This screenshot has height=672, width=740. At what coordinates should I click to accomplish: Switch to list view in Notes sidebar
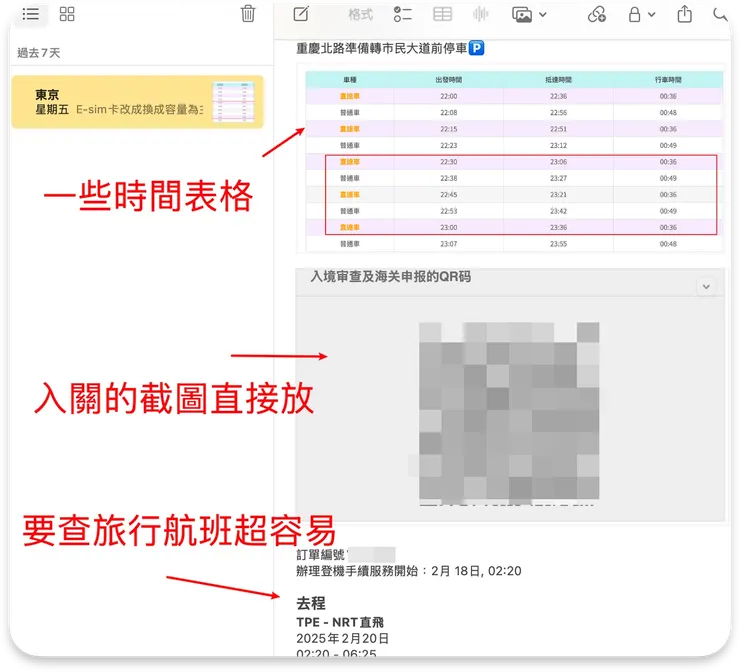(31, 14)
